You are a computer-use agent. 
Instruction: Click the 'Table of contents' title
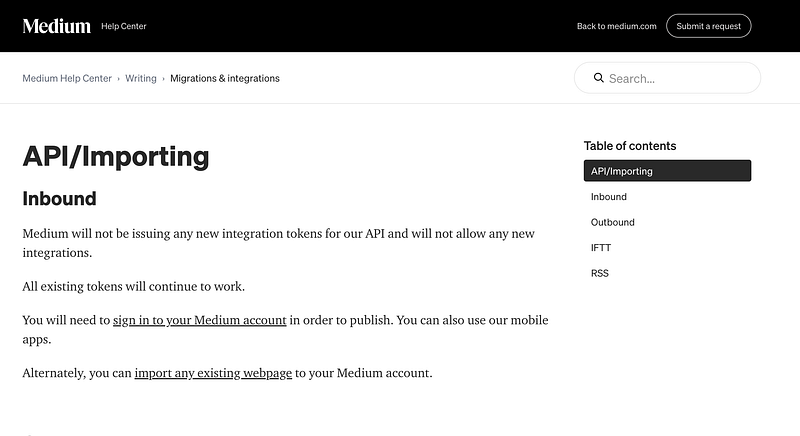630,146
